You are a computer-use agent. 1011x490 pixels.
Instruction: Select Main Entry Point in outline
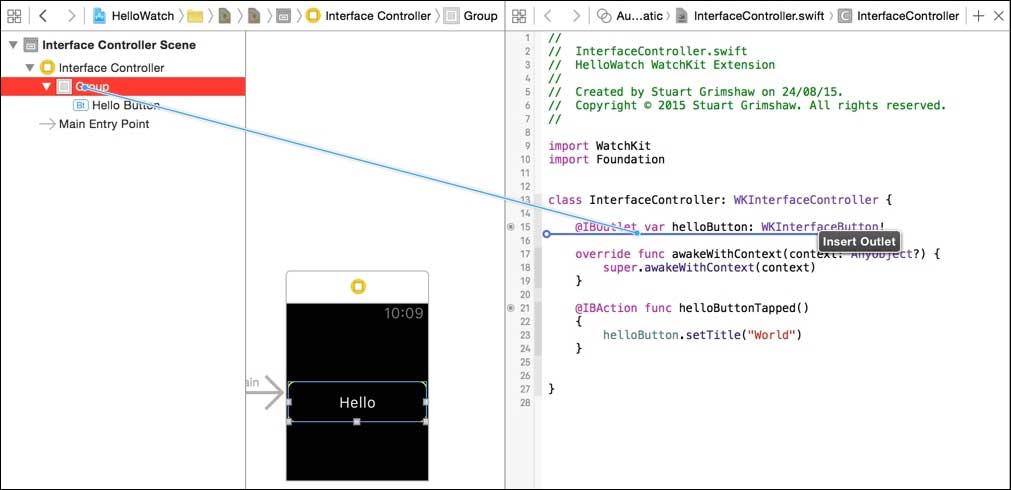point(103,124)
